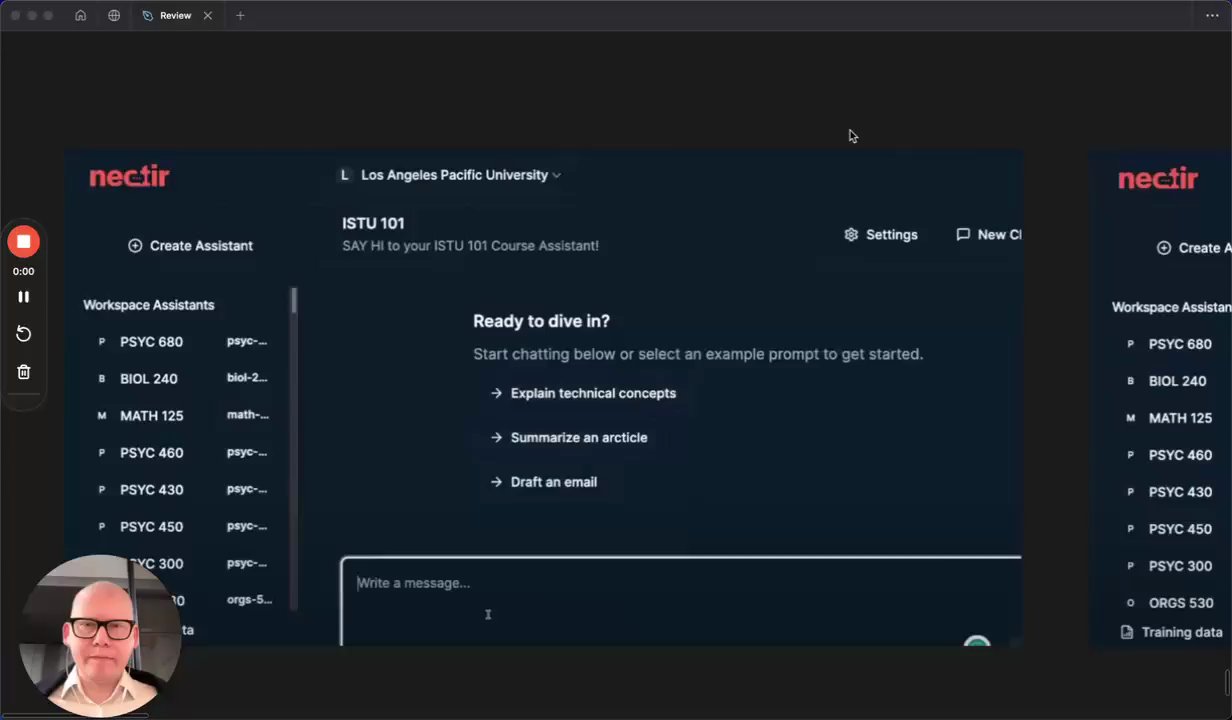The image size is (1232, 720).
Task: Click the SAY HI to your ISTU 101 subtitle
Action: (x=470, y=245)
